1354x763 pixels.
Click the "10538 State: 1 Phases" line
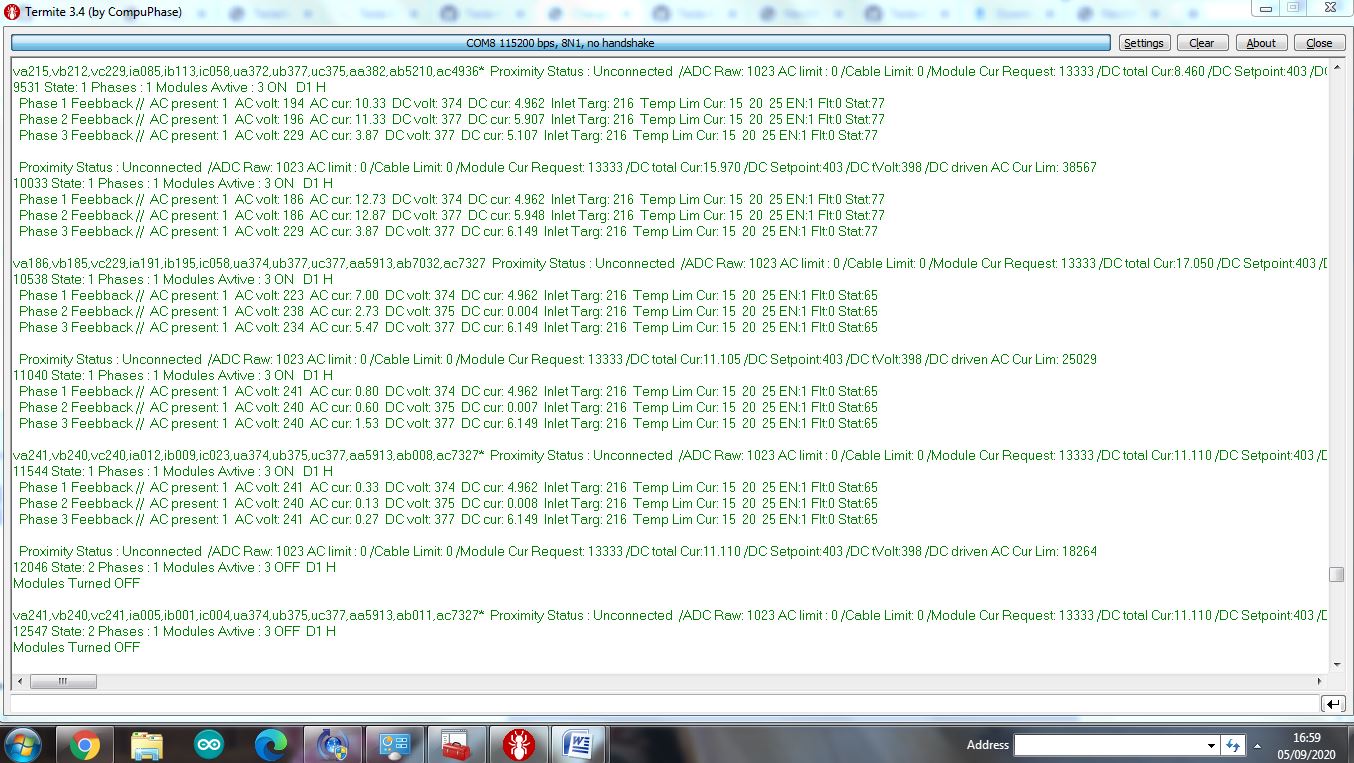click(x=173, y=279)
